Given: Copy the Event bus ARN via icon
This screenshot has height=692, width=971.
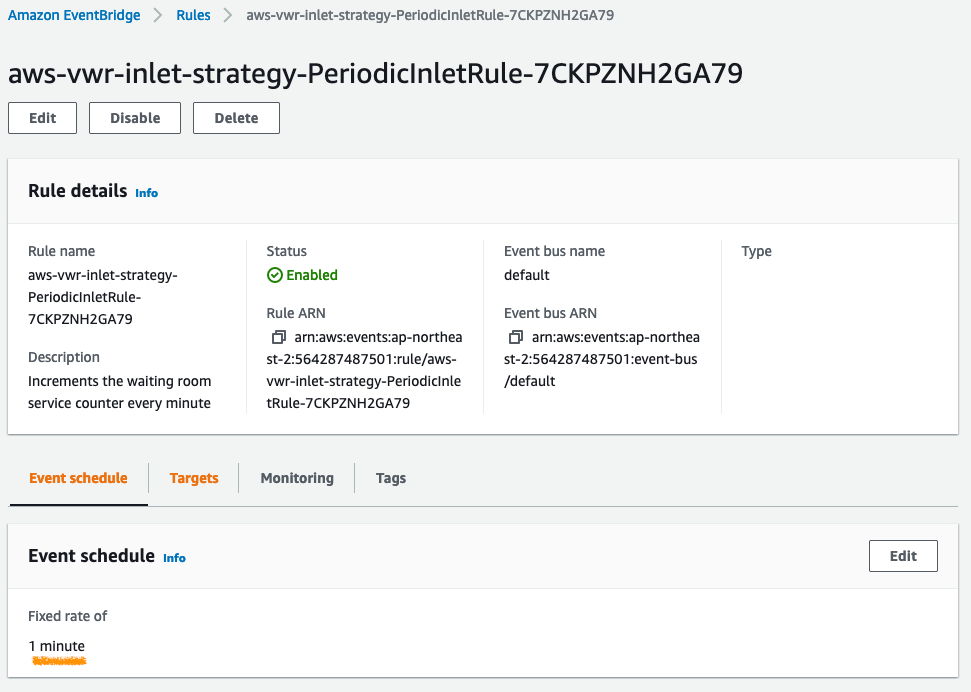Looking at the screenshot, I should tap(516, 337).
